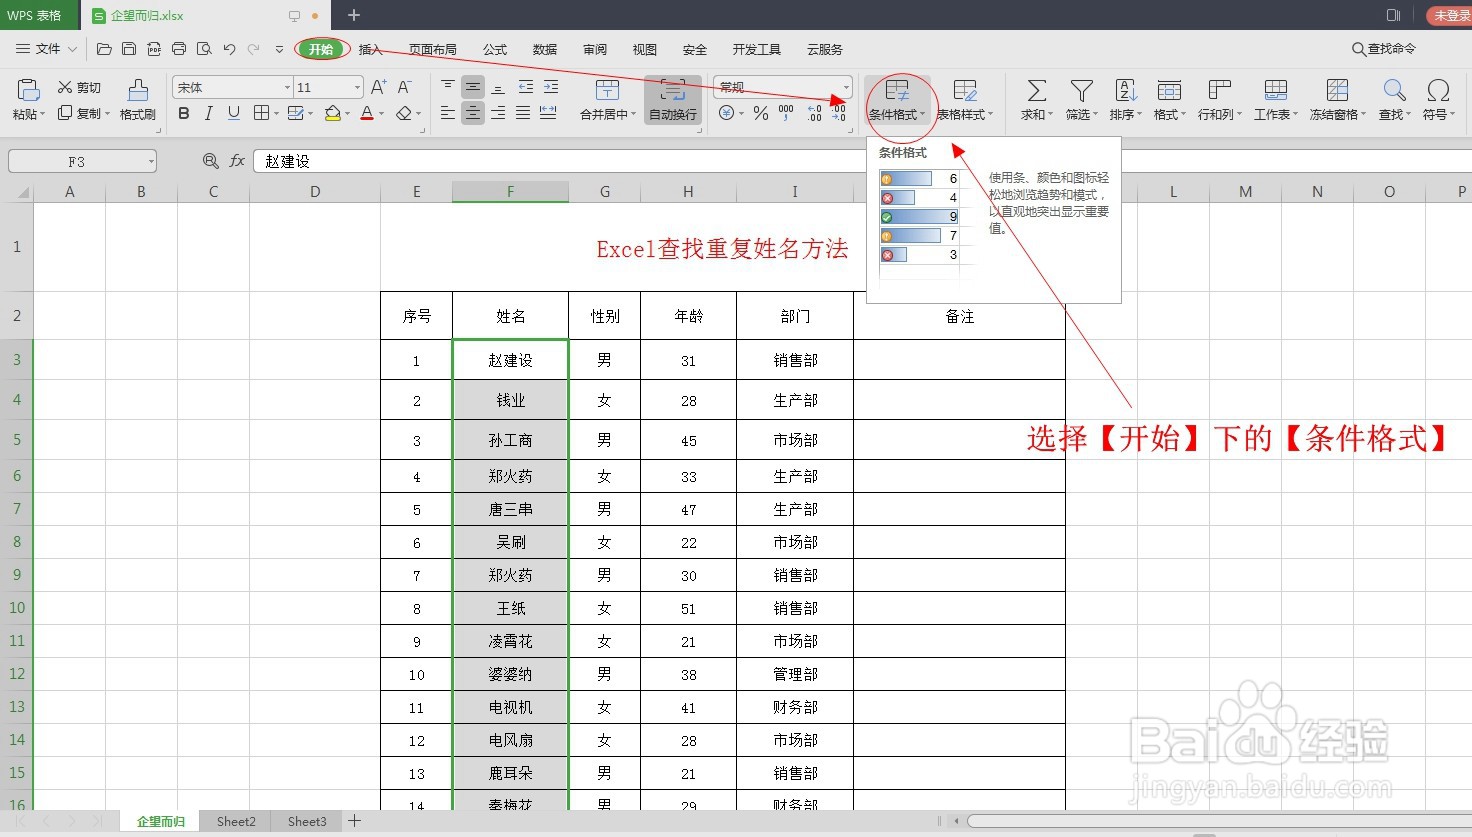
Task: Toggle bottom vertical alignment
Action: coord(498,87)
